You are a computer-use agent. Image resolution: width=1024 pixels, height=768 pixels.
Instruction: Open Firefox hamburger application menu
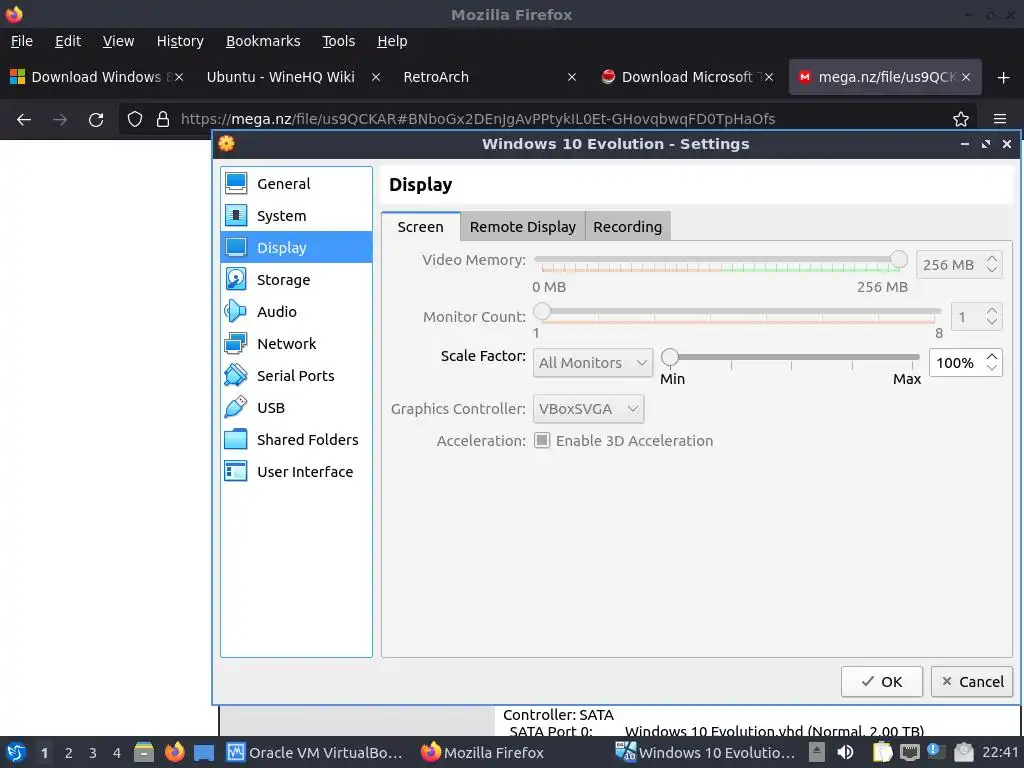[x=999, y=120]
